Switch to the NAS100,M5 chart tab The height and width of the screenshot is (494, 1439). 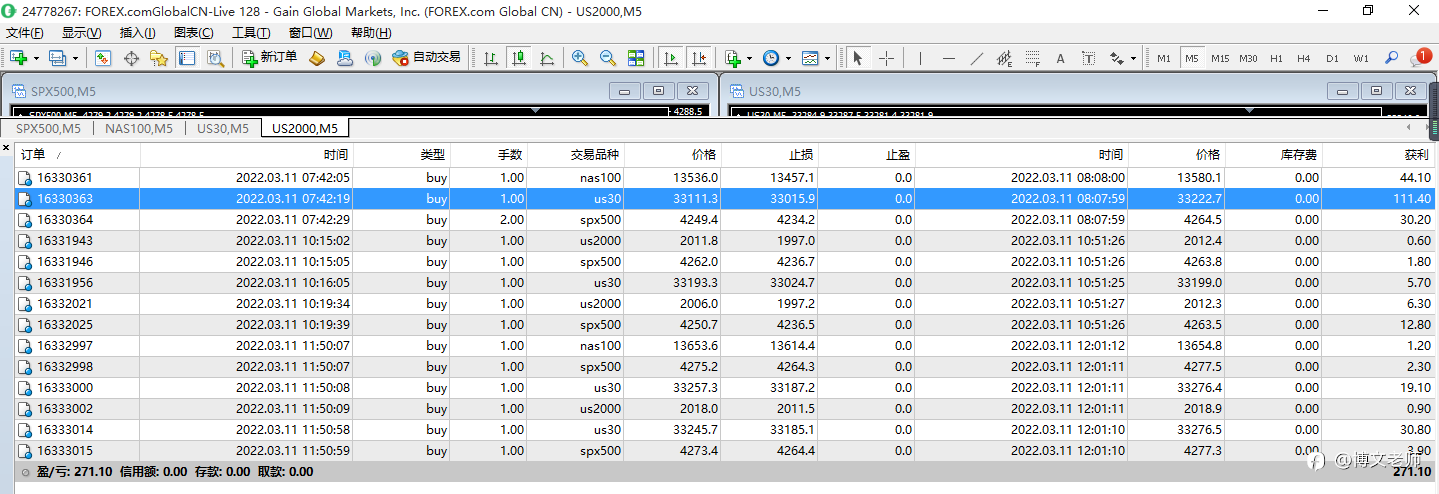coord(139,128)
